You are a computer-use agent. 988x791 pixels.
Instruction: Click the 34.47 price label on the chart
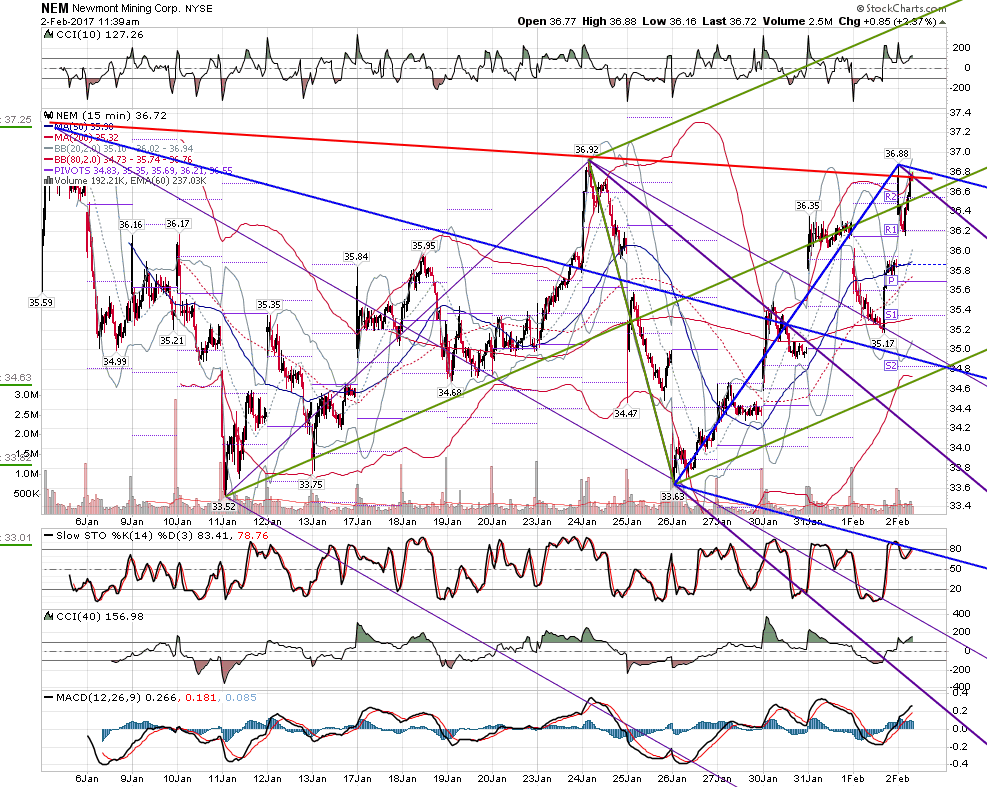(626, 413)
